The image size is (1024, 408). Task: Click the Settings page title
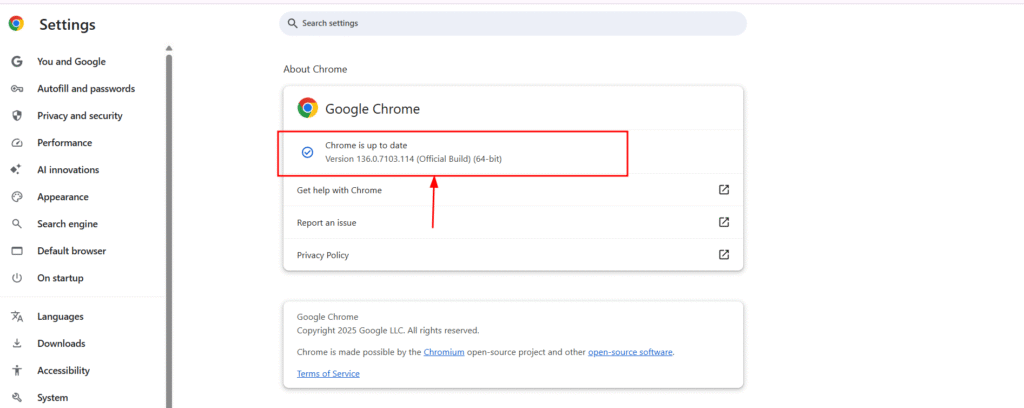click(67, 25)
